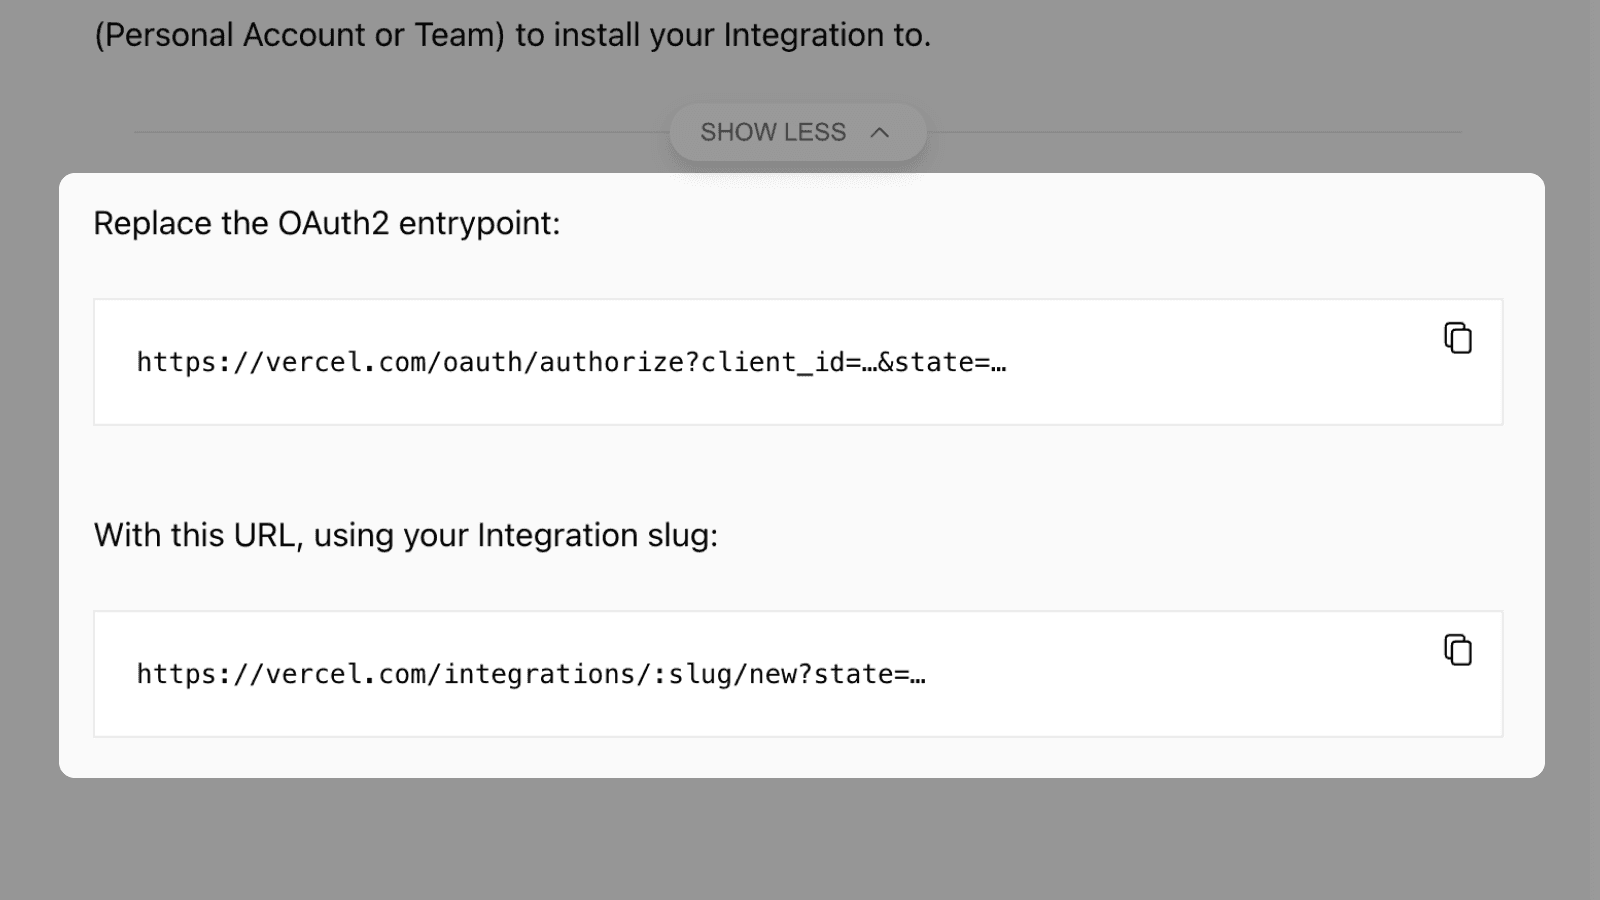
Task: Copy the integrations slug URL
Action: tap(1458, 650)
